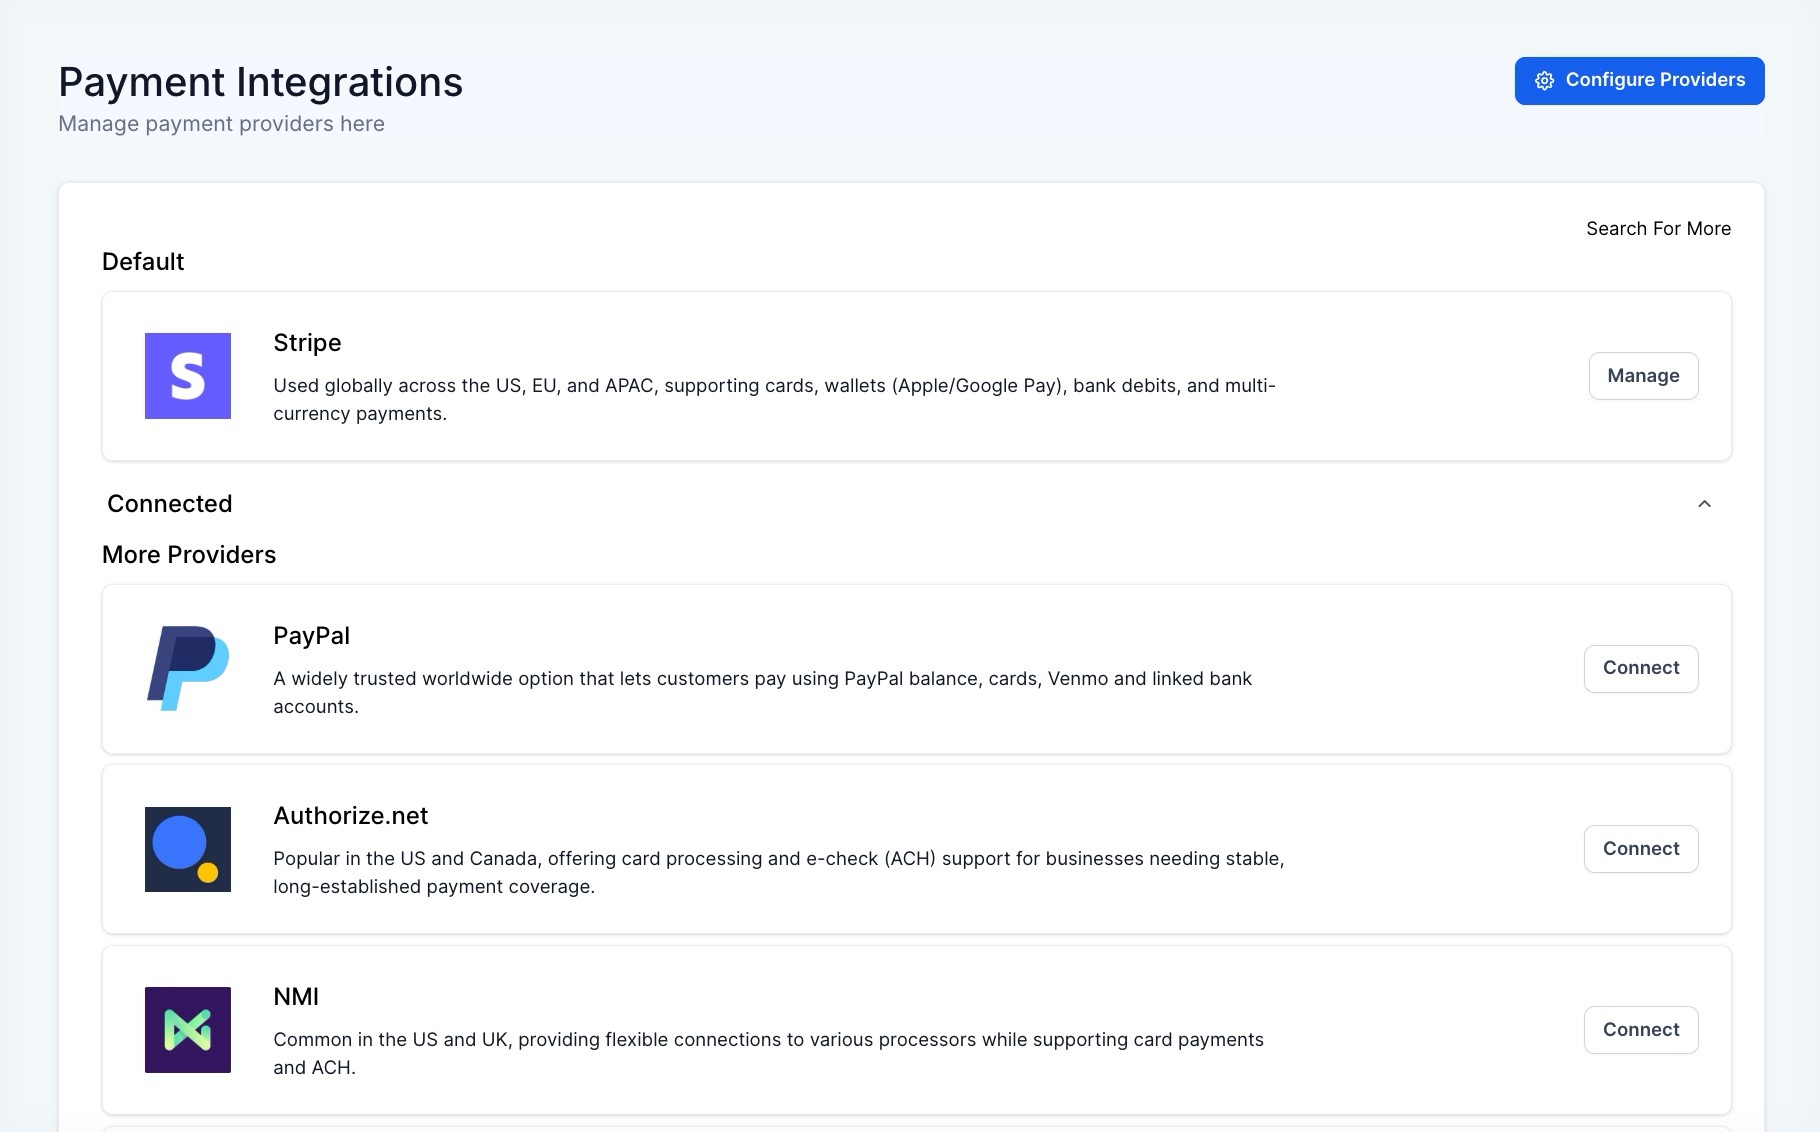The width and height of the screenshot is (1820, 1132).
Task: Select the More Providers section heading
Action: tap(189, 555)
